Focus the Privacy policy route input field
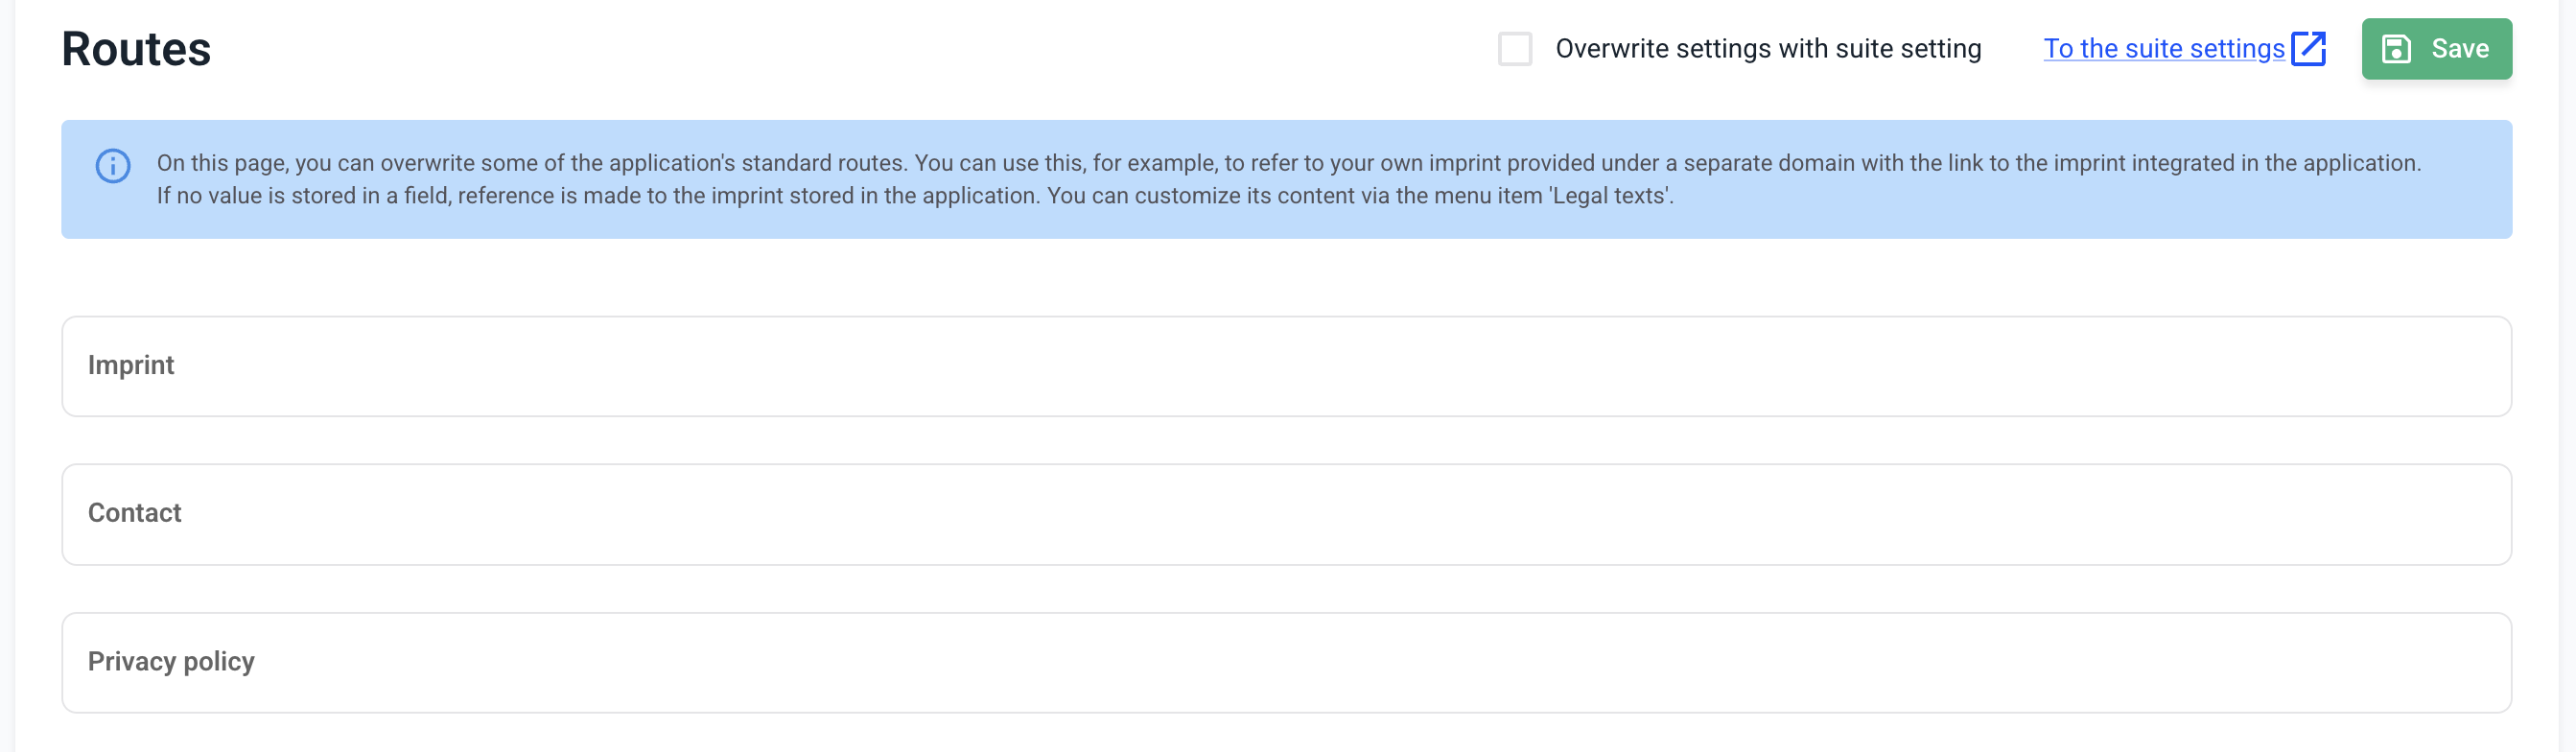The height and width of the screenshot is (752, 2576). click(1286, 662)
